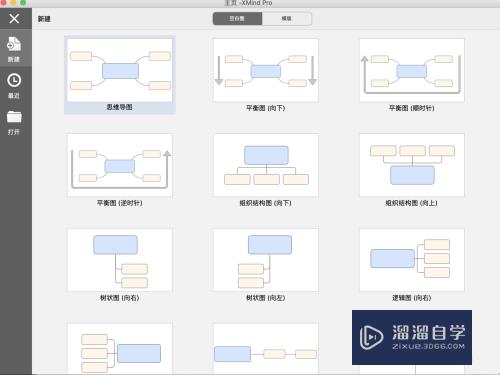
Task: Switch to the 模板 (Templates) tab
Action: click(x=287, y=19)
